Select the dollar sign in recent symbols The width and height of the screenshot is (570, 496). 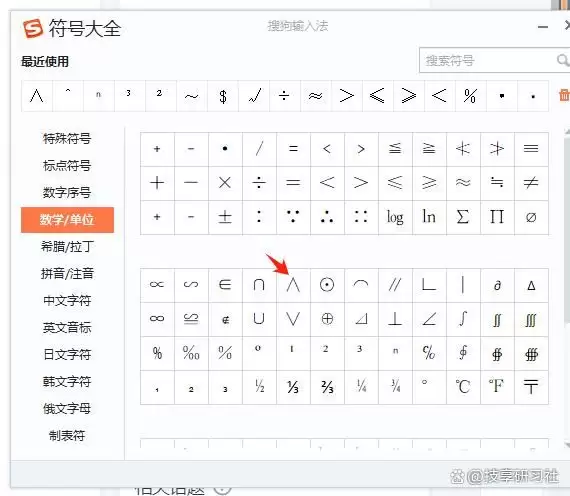click(223, 96)
